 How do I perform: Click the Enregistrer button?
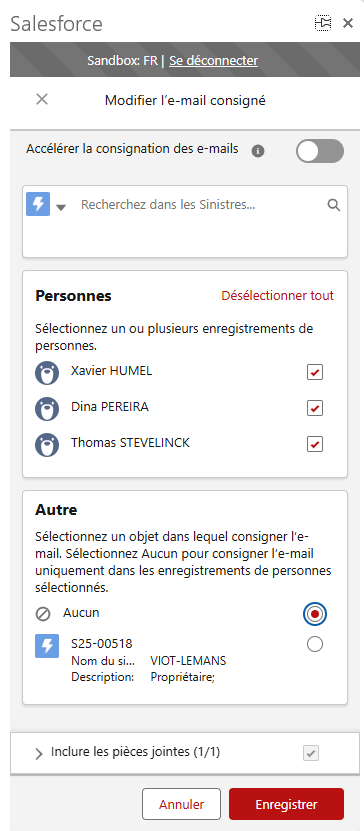point(286,804)
